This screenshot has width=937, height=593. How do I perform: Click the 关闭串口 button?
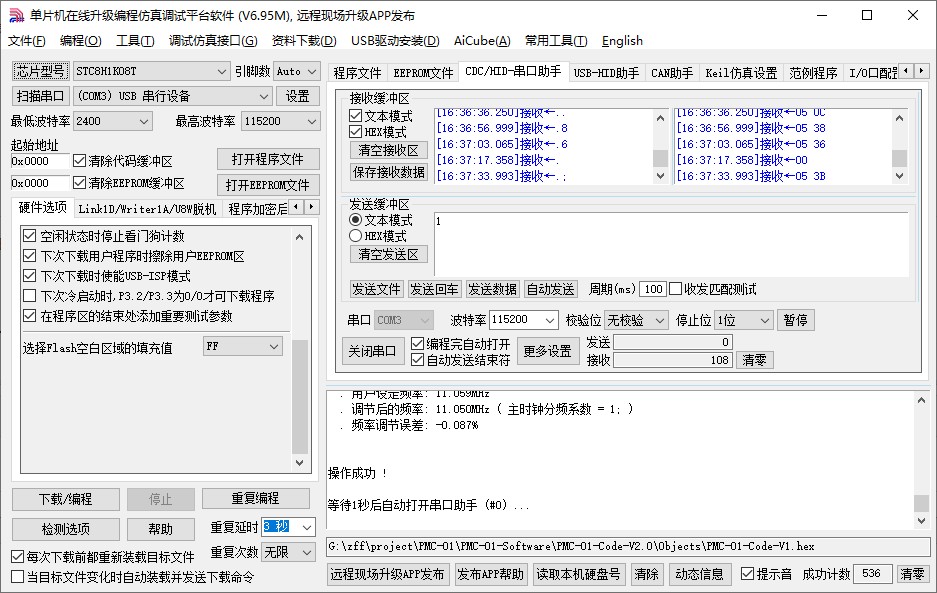click(x=372, y=351)
